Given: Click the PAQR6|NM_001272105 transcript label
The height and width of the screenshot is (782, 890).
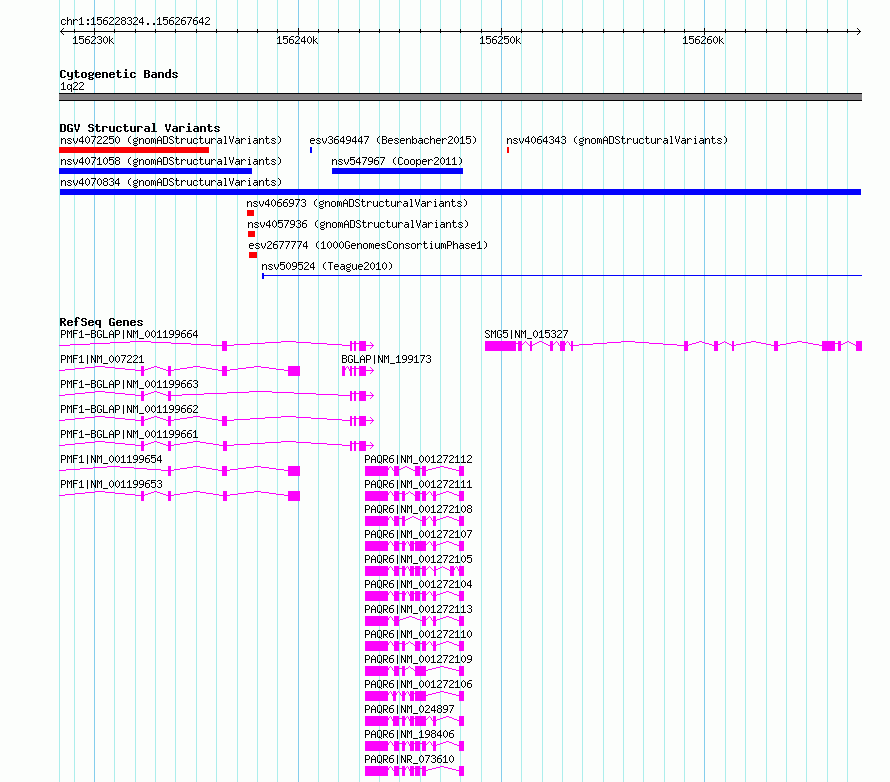Looking at the screenshot, I should [x=418, y=559].
